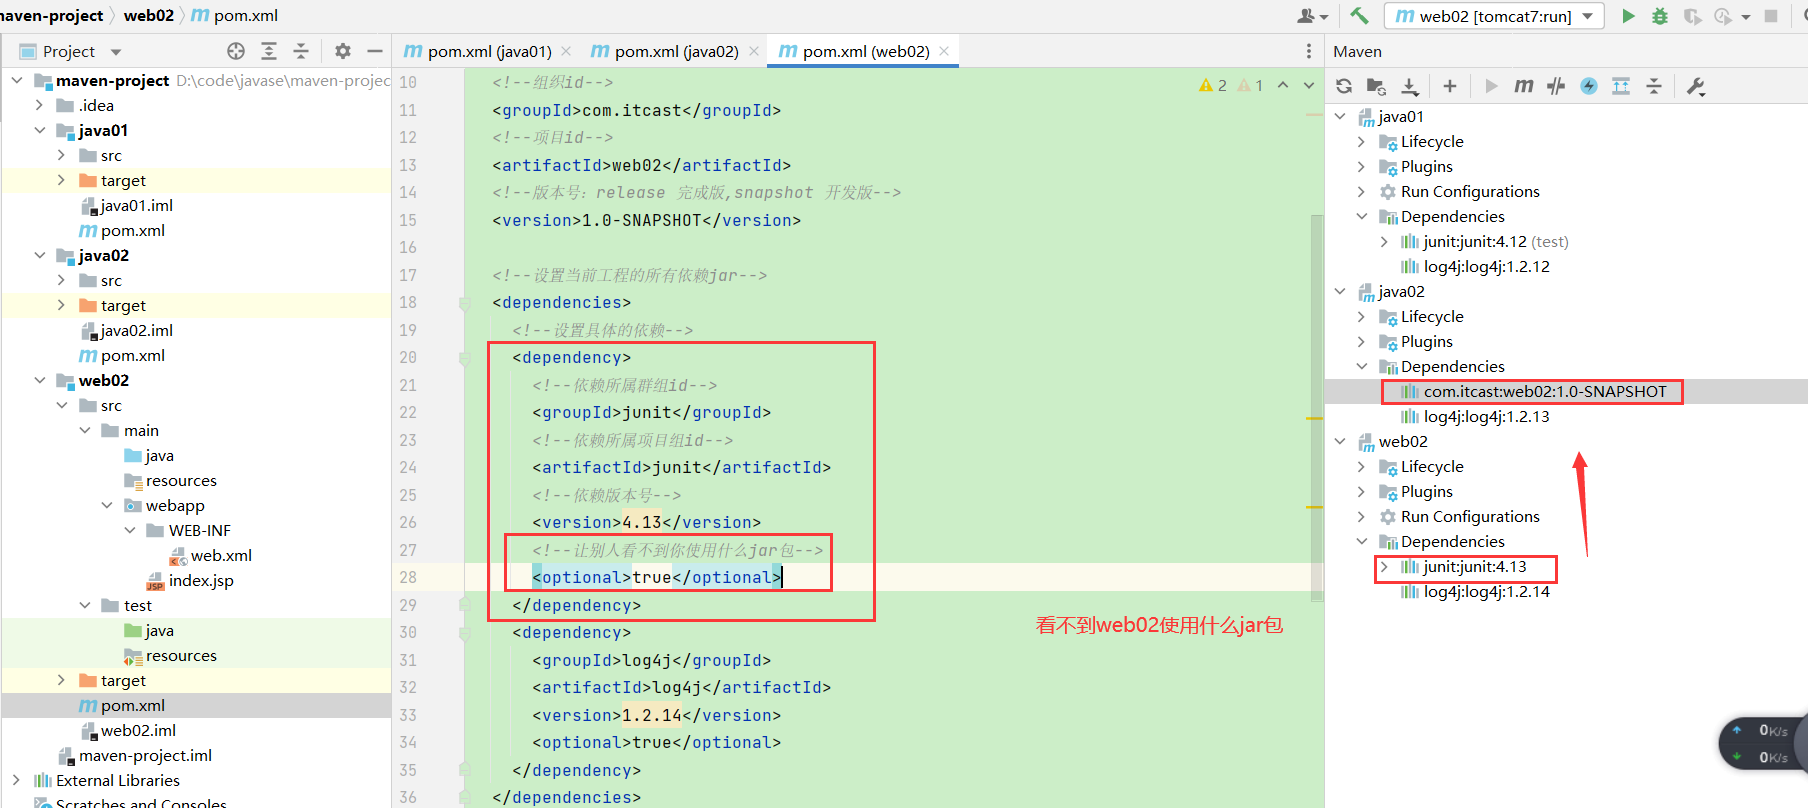Collapse java01 module in Project tree
The height and width of the screenshot is (808, 1808).
(x=39, y=130)
